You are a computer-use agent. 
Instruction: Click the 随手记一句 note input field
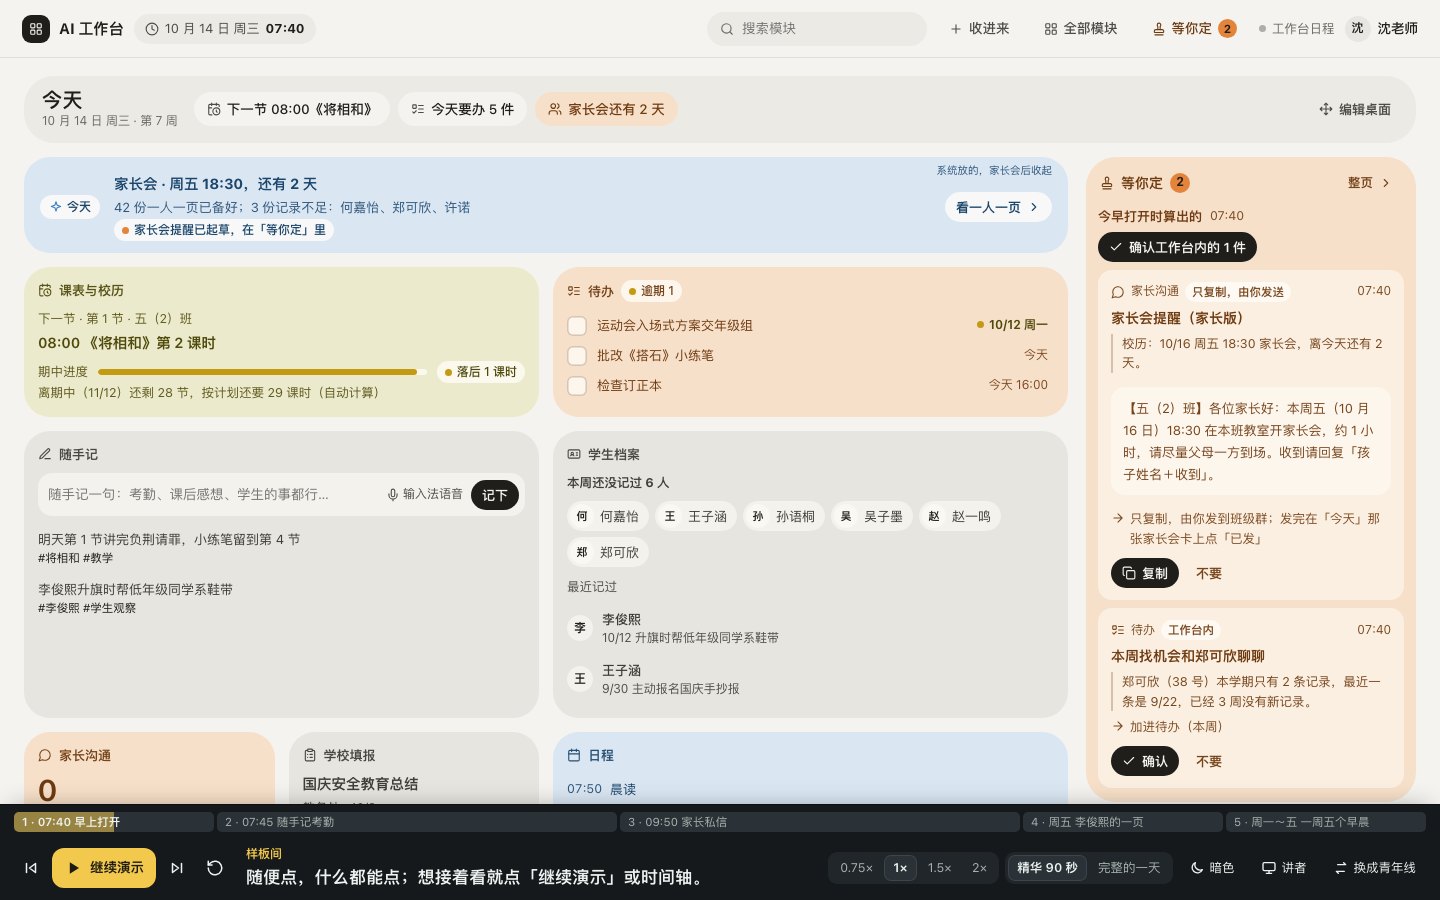[x=212, y=494]
